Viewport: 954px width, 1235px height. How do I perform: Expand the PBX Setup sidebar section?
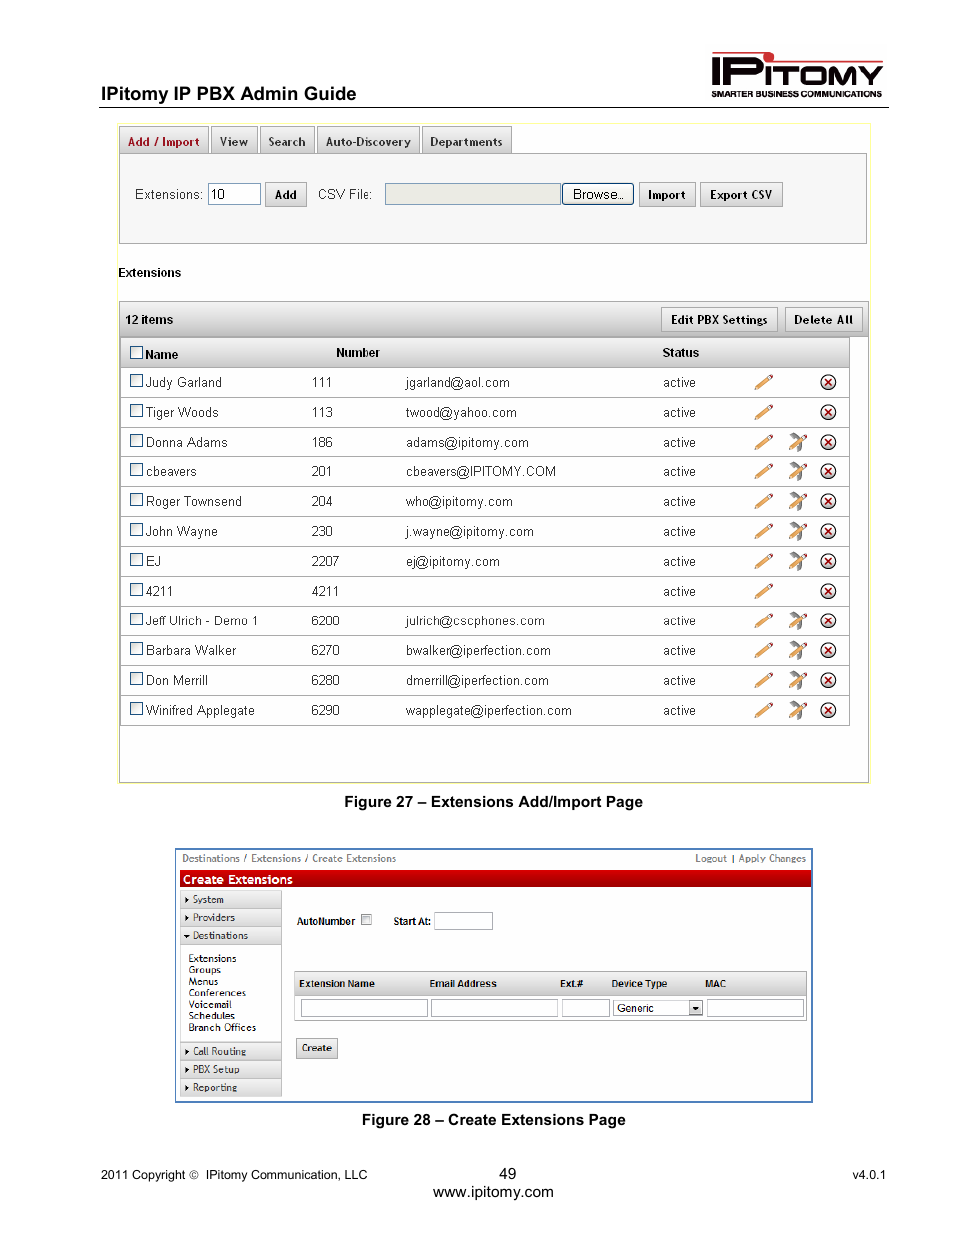[x=231, y=1070]
